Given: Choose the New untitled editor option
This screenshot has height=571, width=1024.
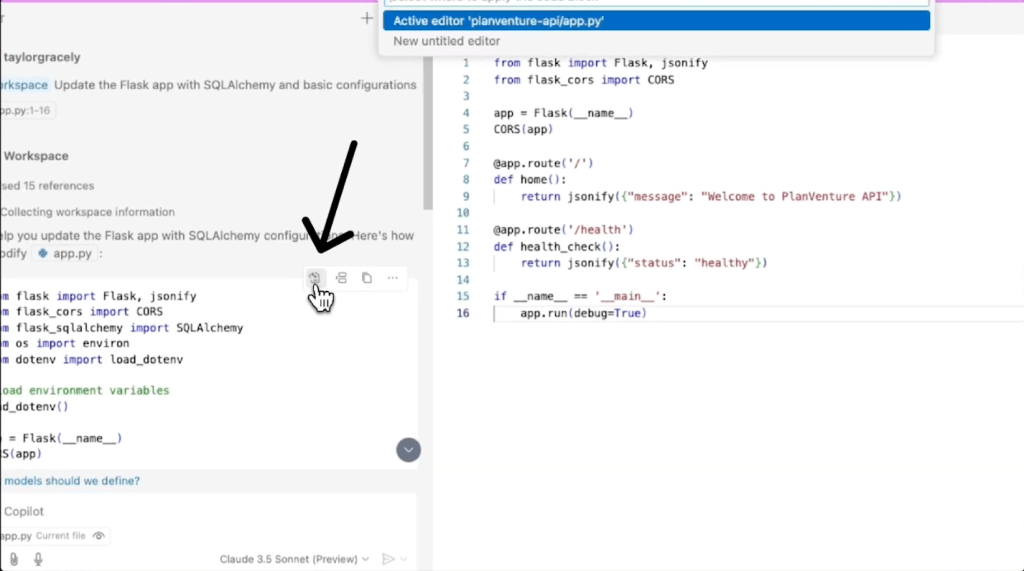Looking at the screenshot, I should (446, 41).
